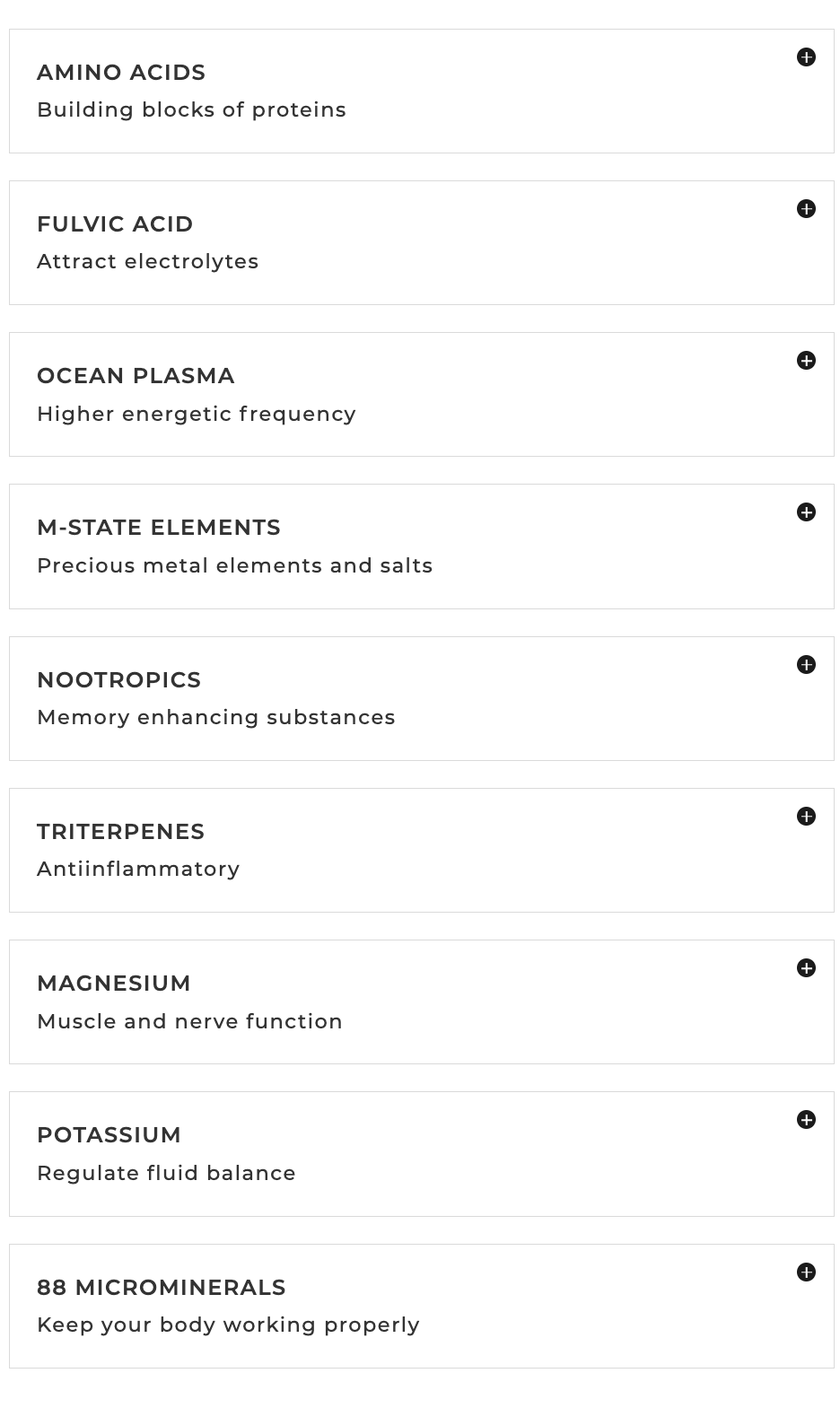The image size is (840, 1408).
Task: Click the plus icon beside Triterpenes
Action: tap(806, 817)
